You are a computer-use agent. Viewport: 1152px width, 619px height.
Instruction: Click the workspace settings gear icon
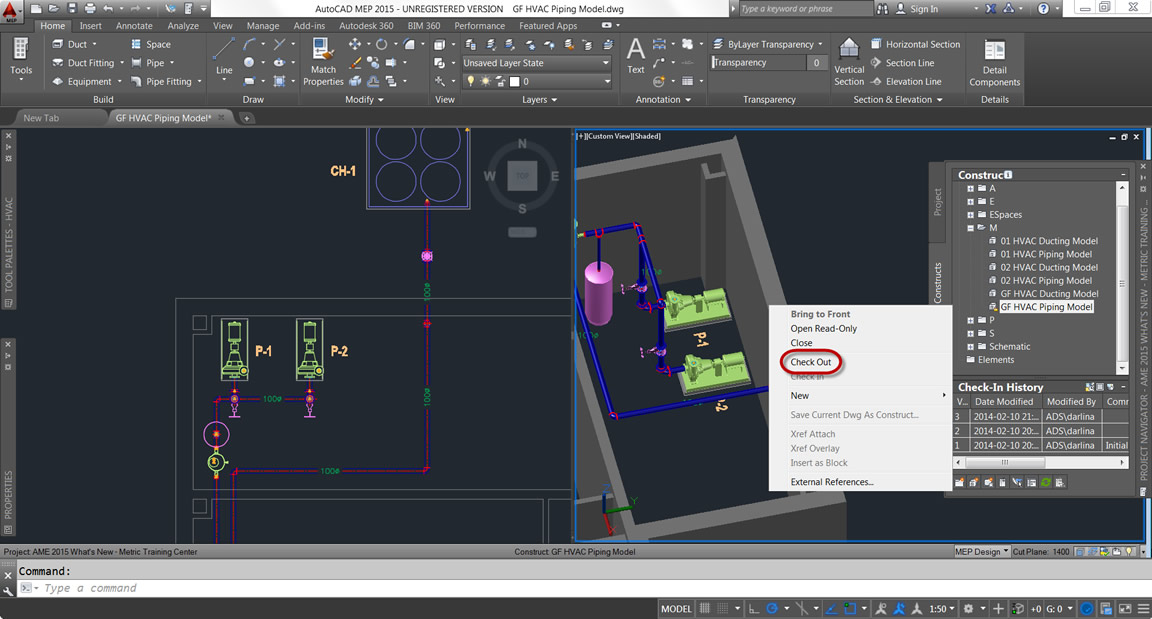click(x=968, y=609)
